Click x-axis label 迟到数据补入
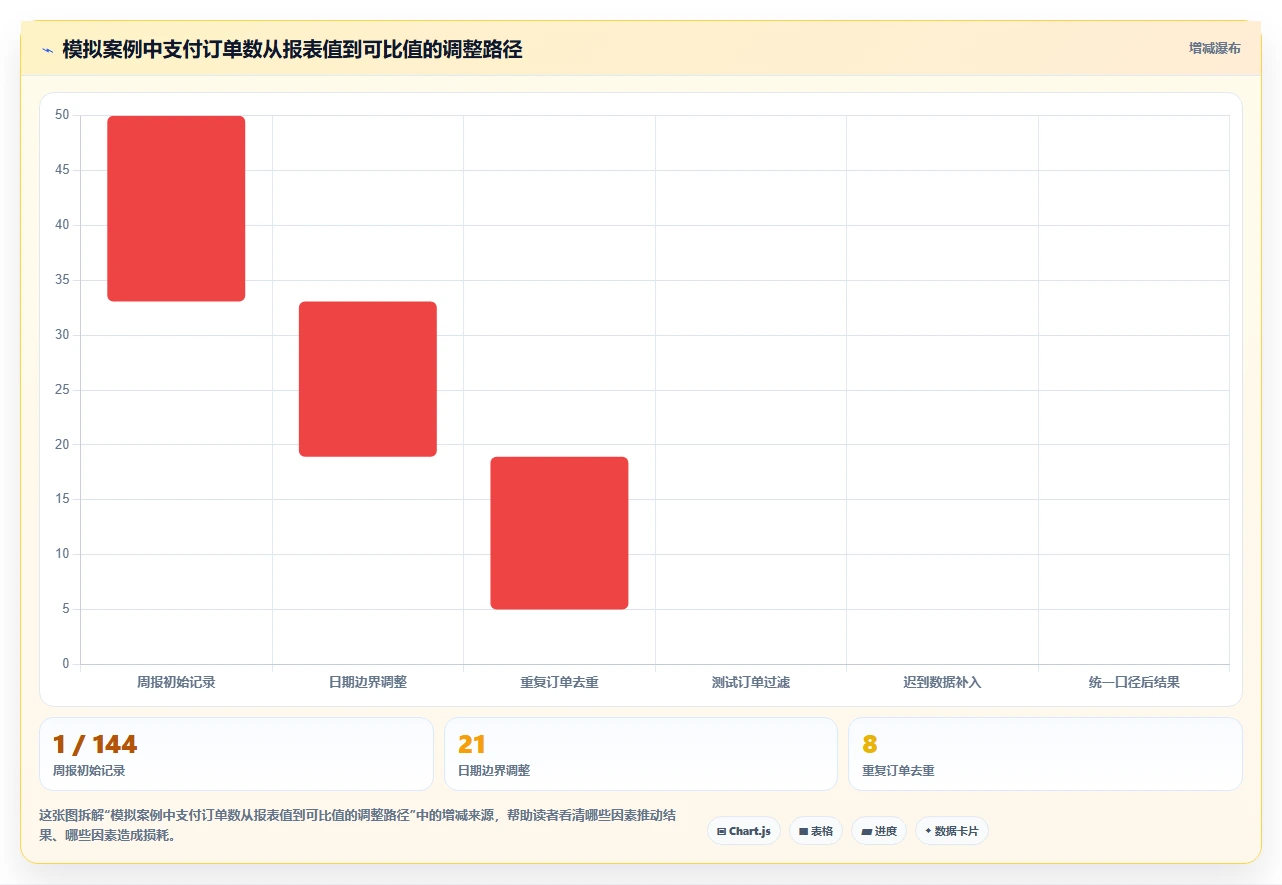The height and width of the screenshot is (885, 1282). pos(942,682)
